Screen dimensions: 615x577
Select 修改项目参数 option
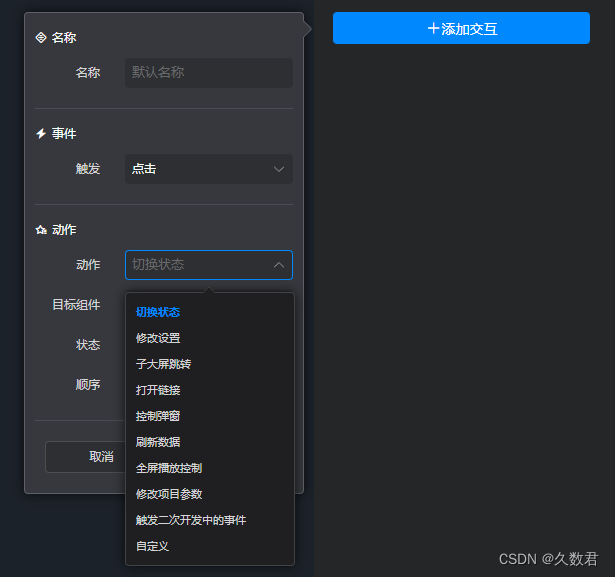(169, 494)
